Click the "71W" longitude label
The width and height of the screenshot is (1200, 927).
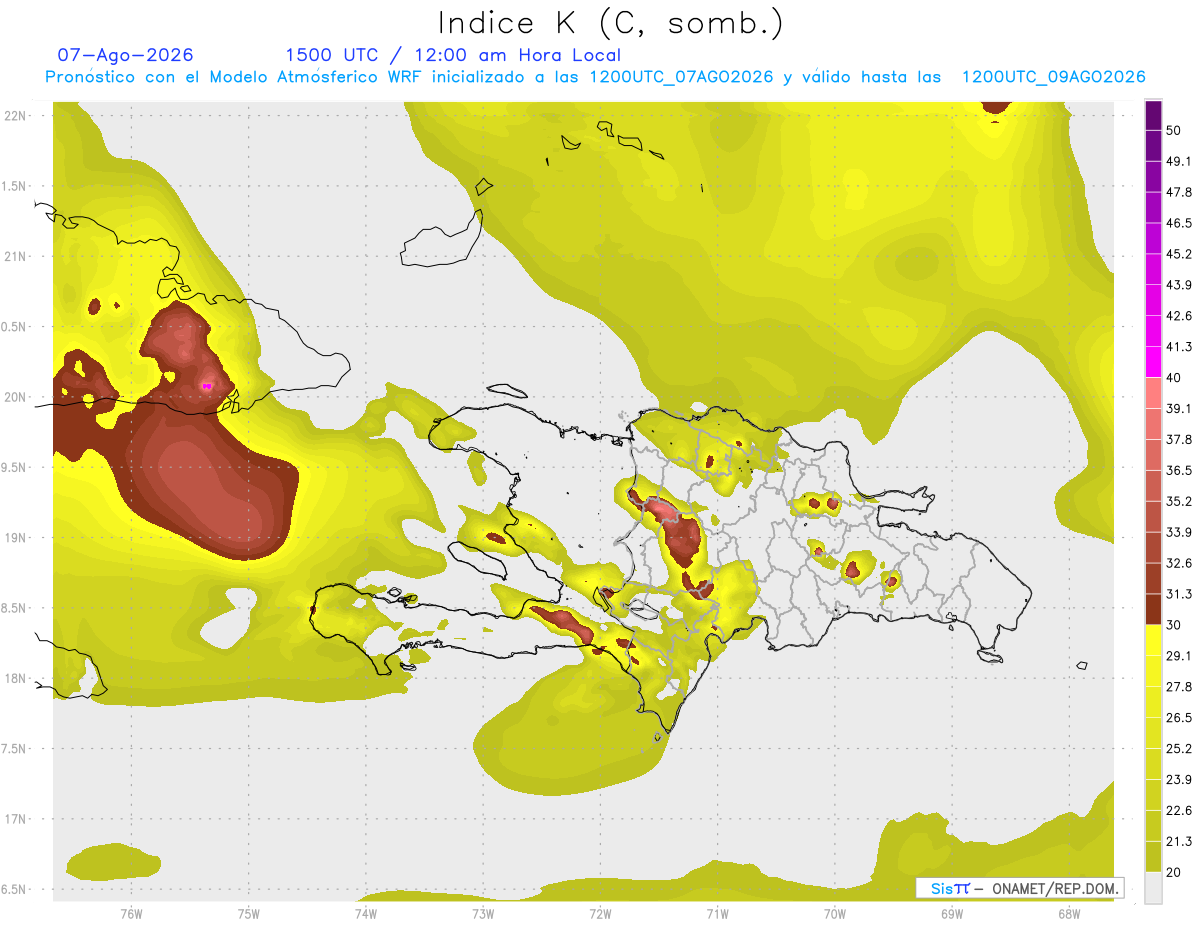coord(717,914)
